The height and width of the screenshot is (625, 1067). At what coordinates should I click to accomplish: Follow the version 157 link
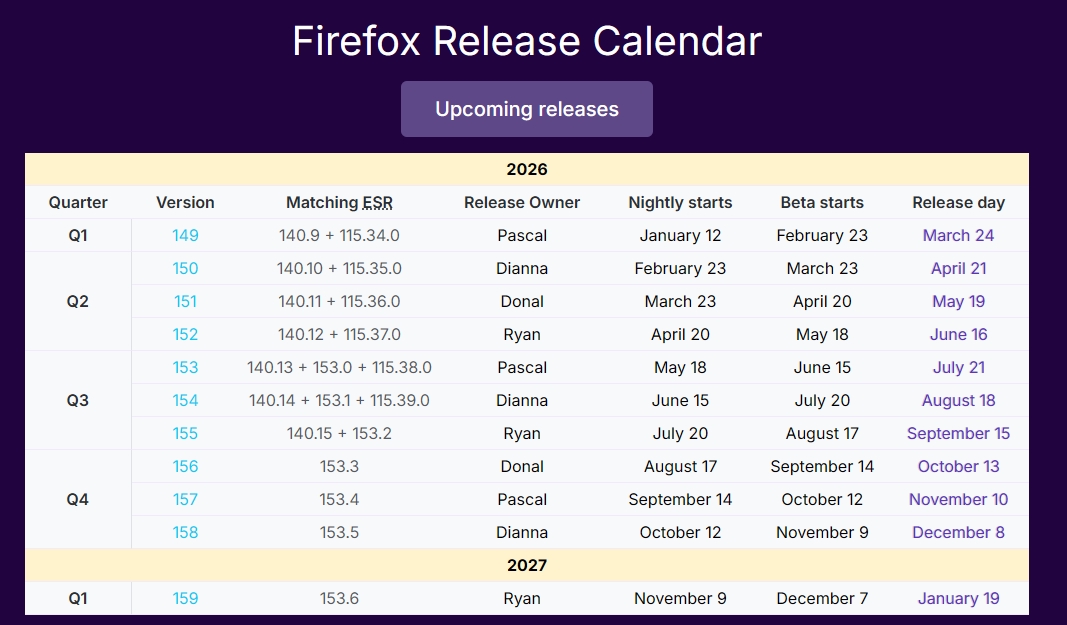(x=185, y=499)
